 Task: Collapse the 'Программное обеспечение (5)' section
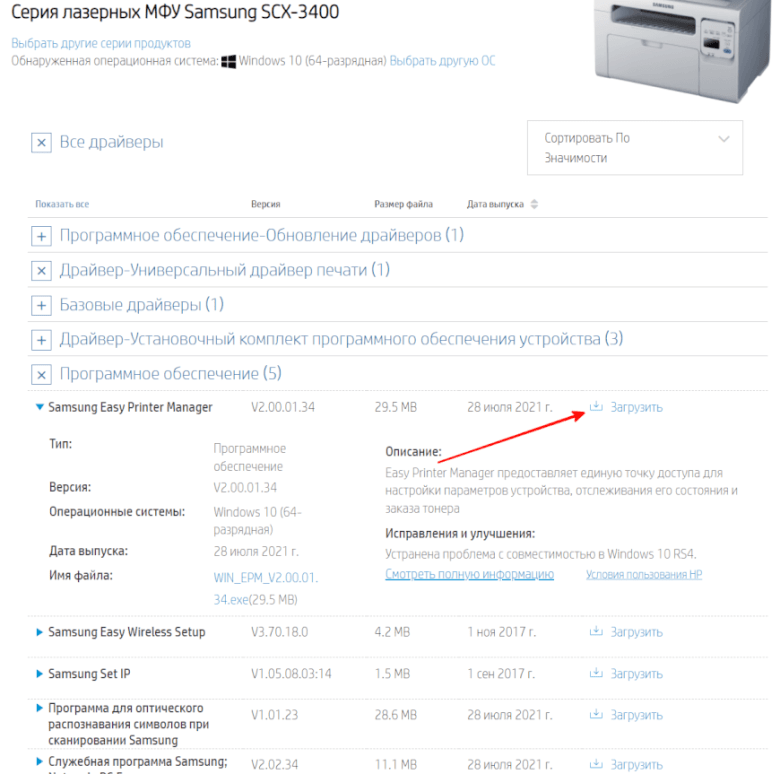41,375
